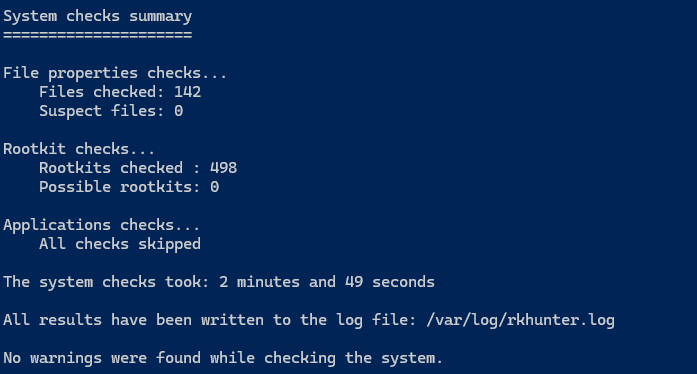Click the 'Applications checks...' line
This screenshot has height=374, width=697.
pyautogui.click(x=101, y=225)
